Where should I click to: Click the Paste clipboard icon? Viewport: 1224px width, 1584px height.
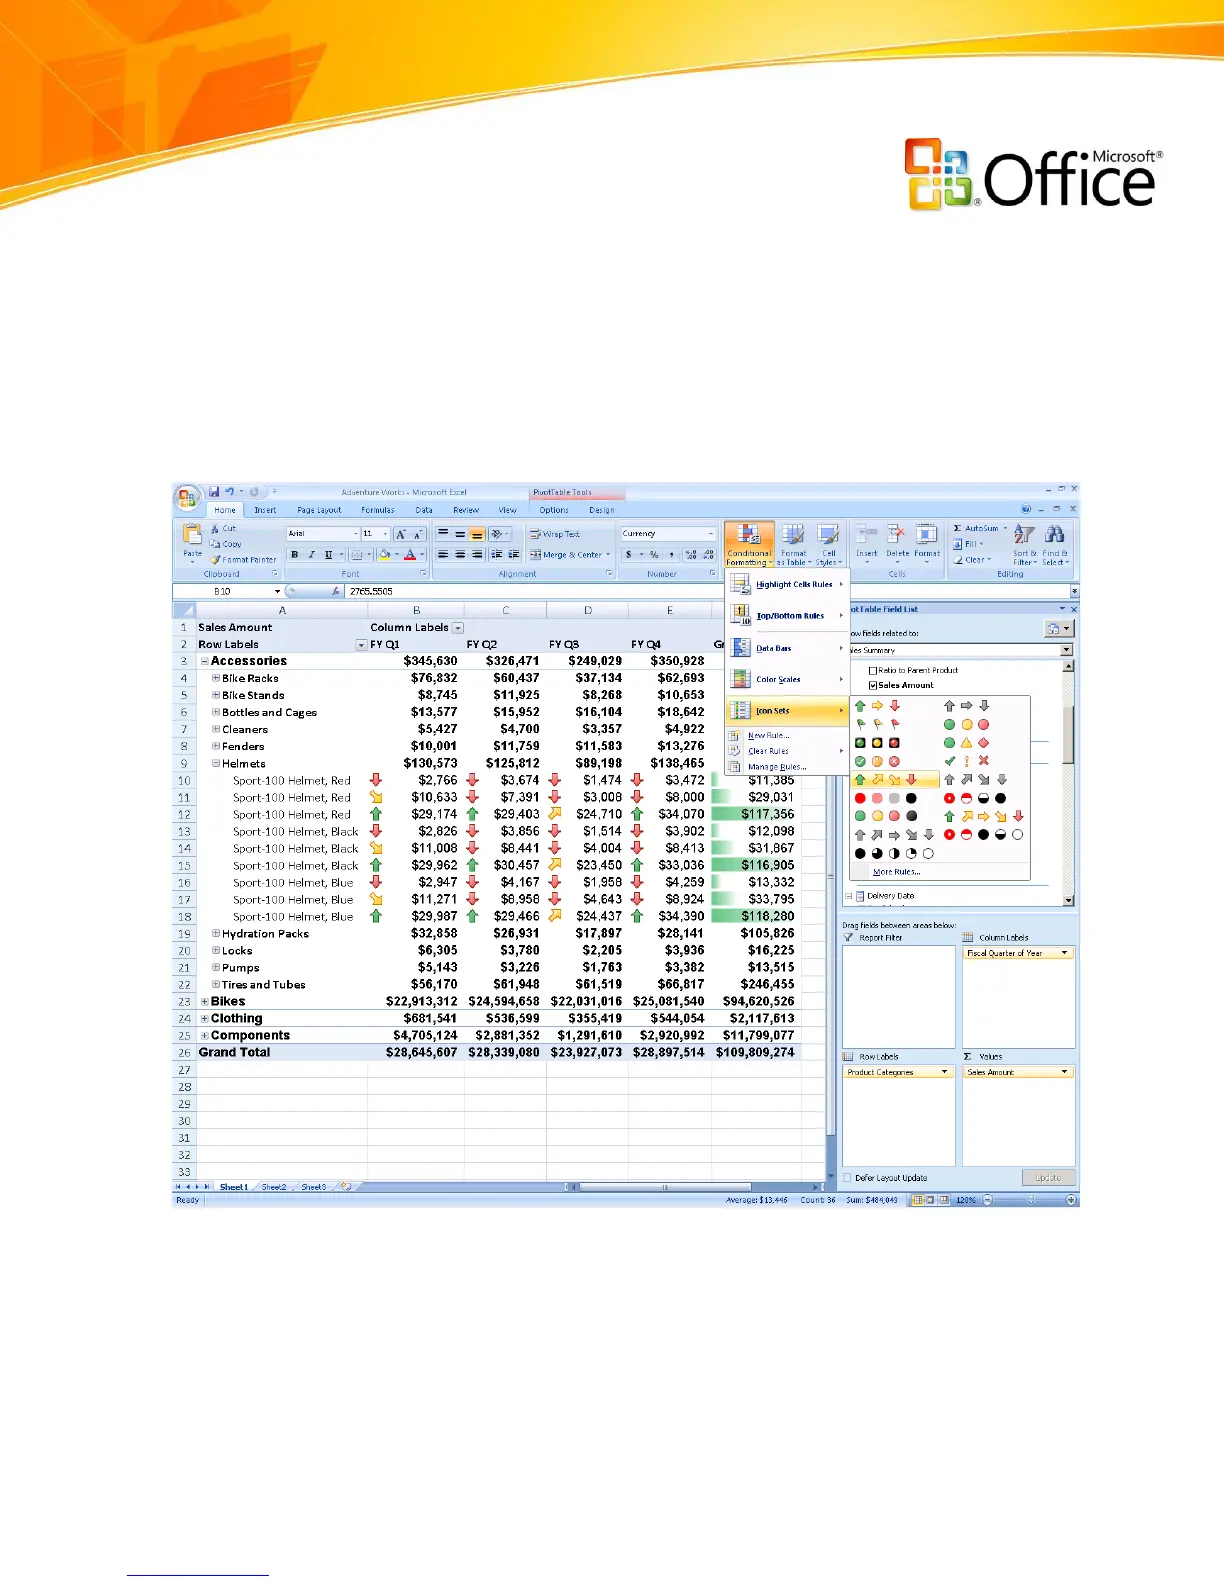(x=192, y=535)
